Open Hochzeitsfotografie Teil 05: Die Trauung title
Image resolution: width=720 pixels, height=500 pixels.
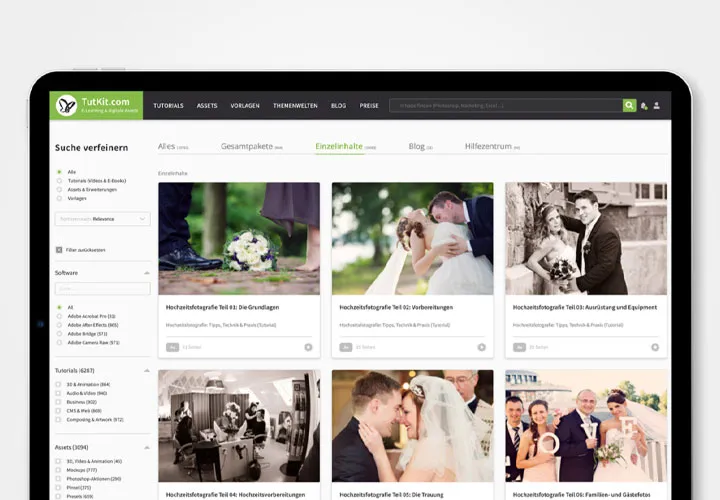391,495
